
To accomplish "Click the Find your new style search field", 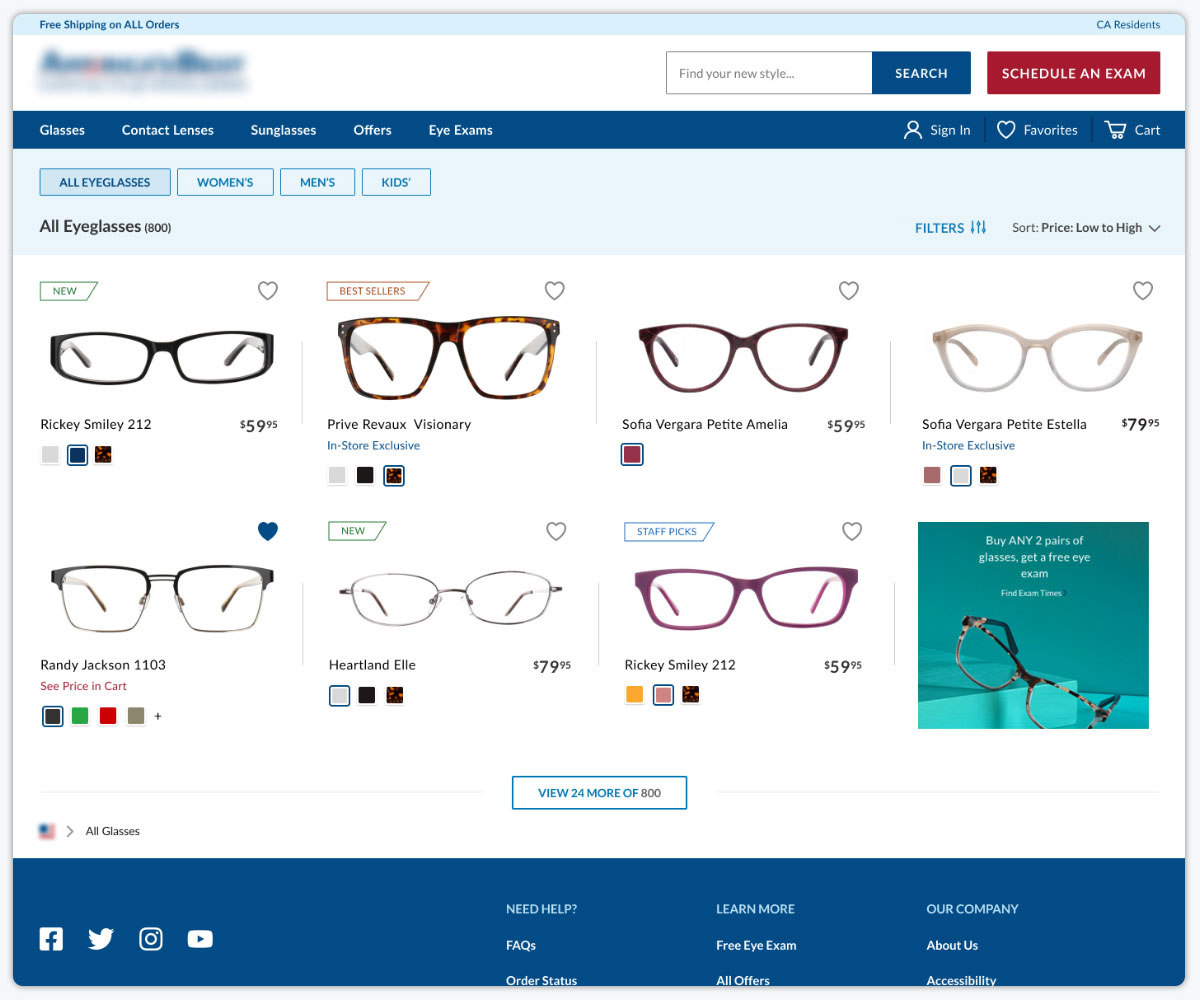I will tap(768, 72).
